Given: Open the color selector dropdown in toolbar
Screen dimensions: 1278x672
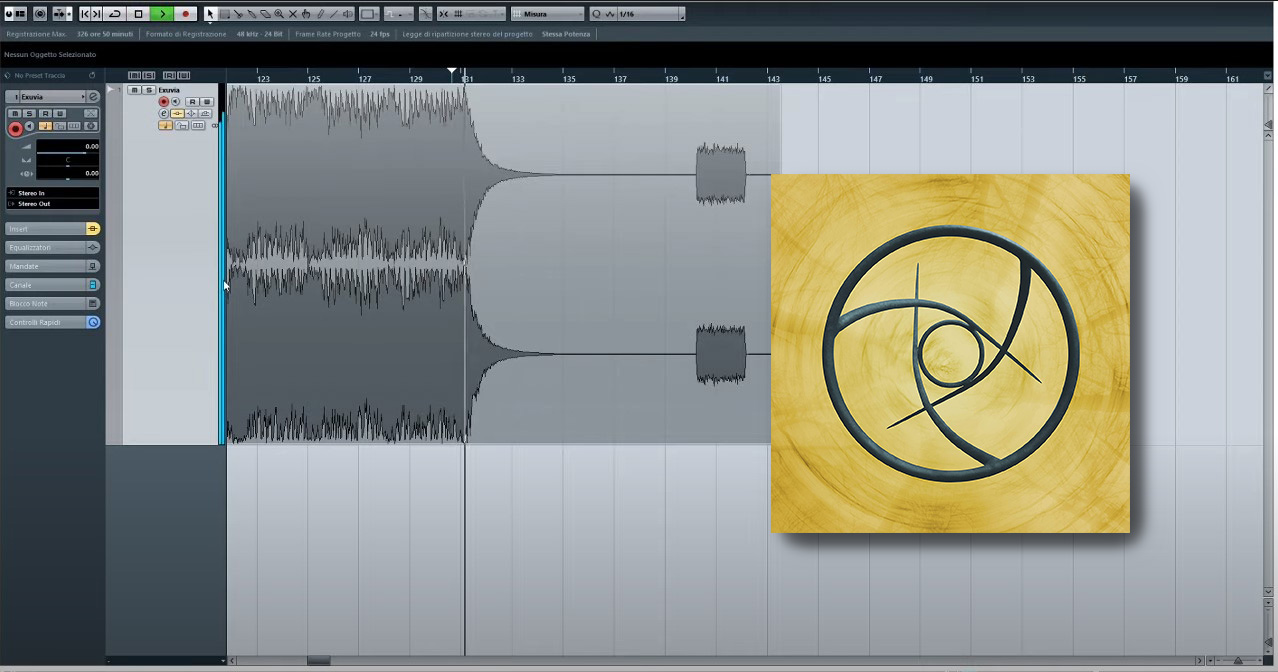Looking at the screenshot, I should point(369,14).
